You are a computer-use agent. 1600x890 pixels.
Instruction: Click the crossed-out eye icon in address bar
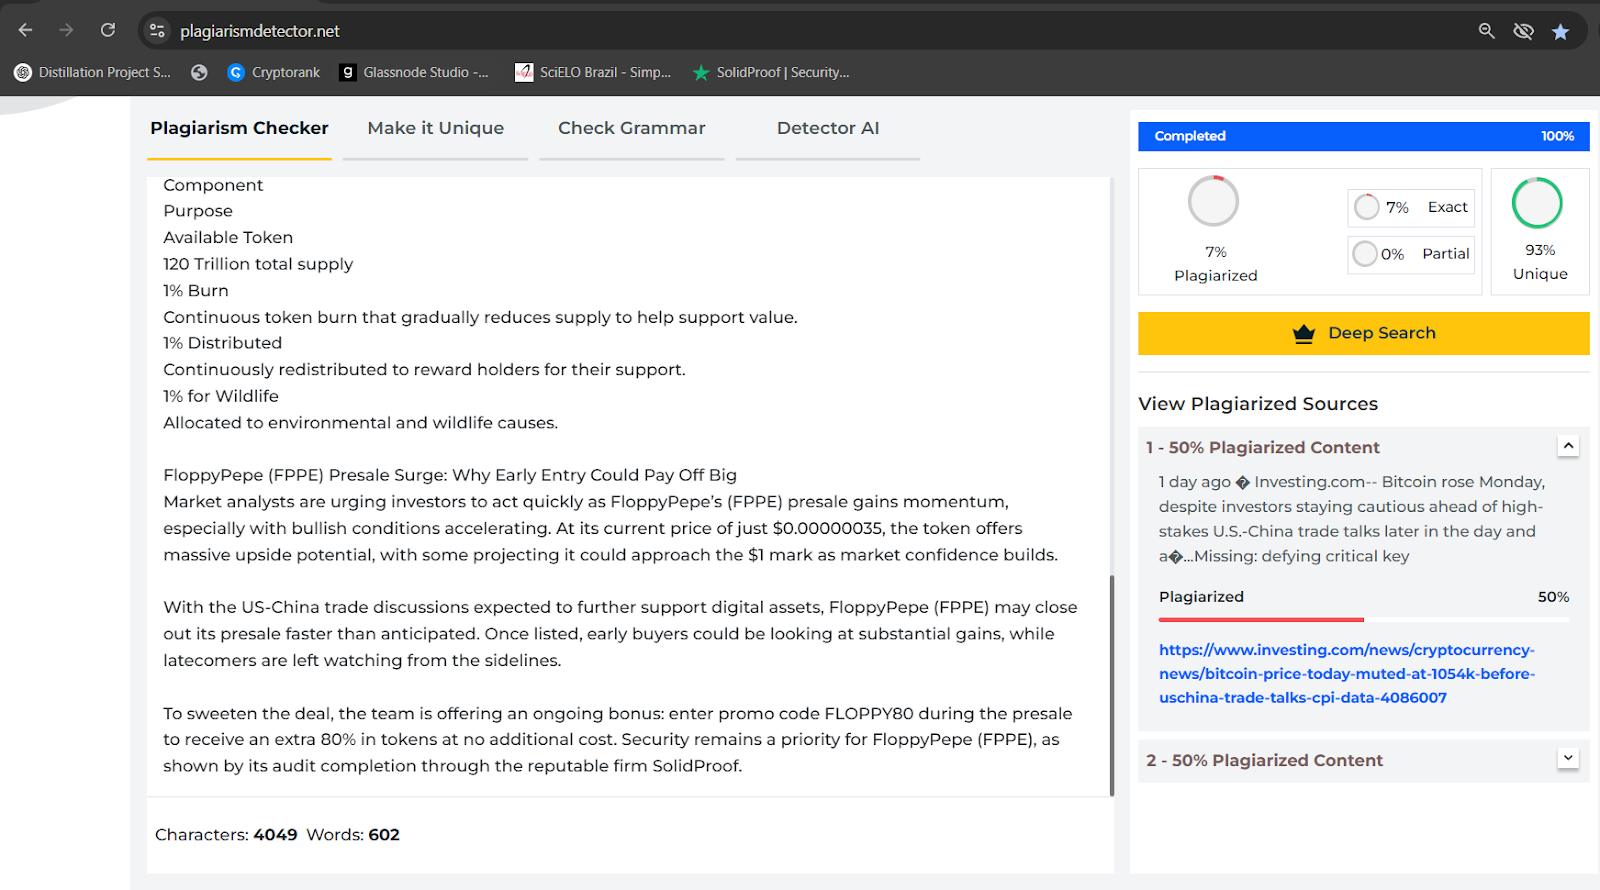(x=1523, y=31)
